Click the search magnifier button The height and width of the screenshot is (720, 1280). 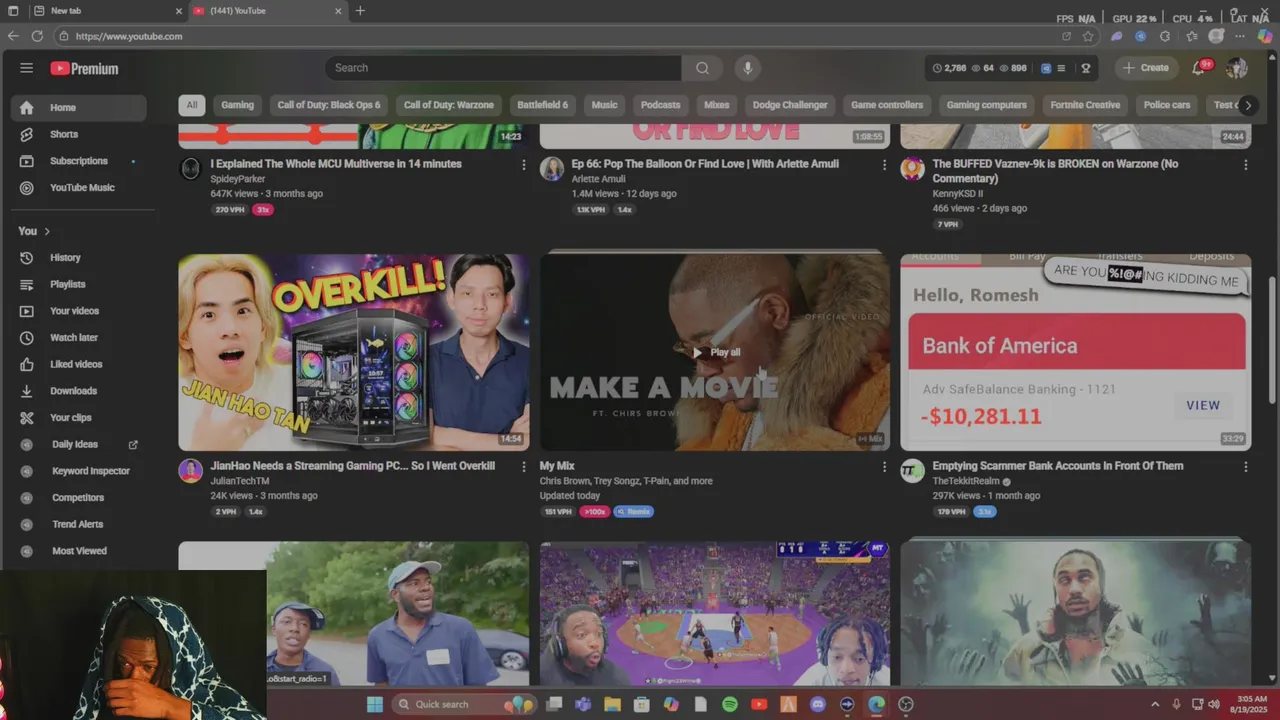point(703,68)
